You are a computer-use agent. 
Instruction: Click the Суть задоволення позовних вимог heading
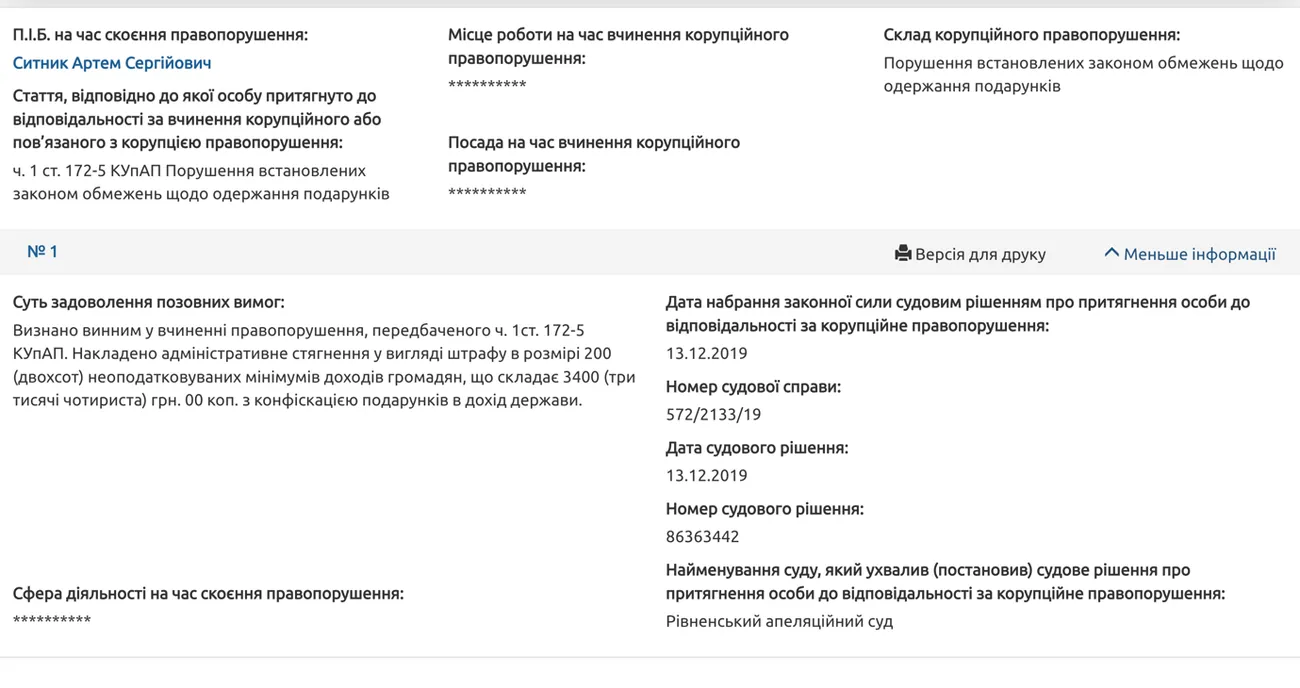tap(149, 302)
